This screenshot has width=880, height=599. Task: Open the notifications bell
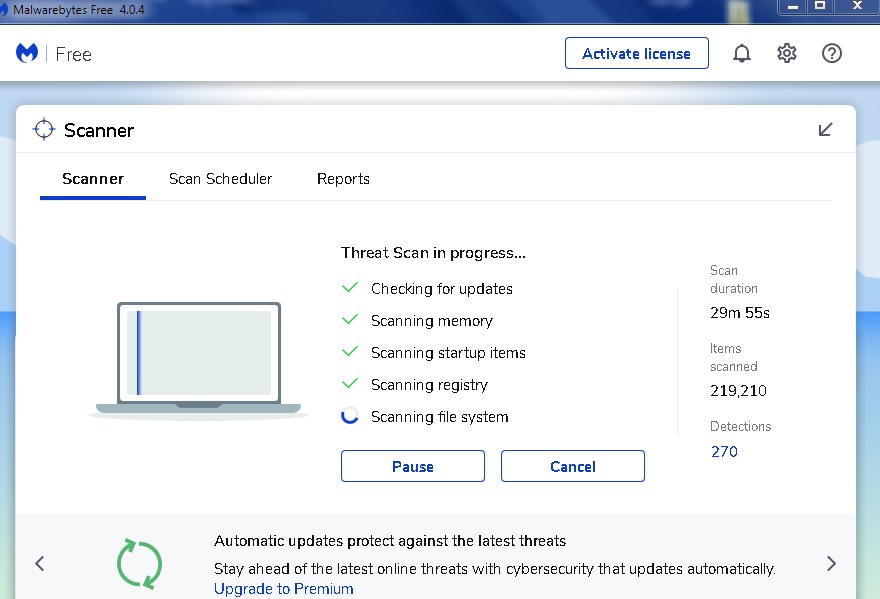(741, 53)
